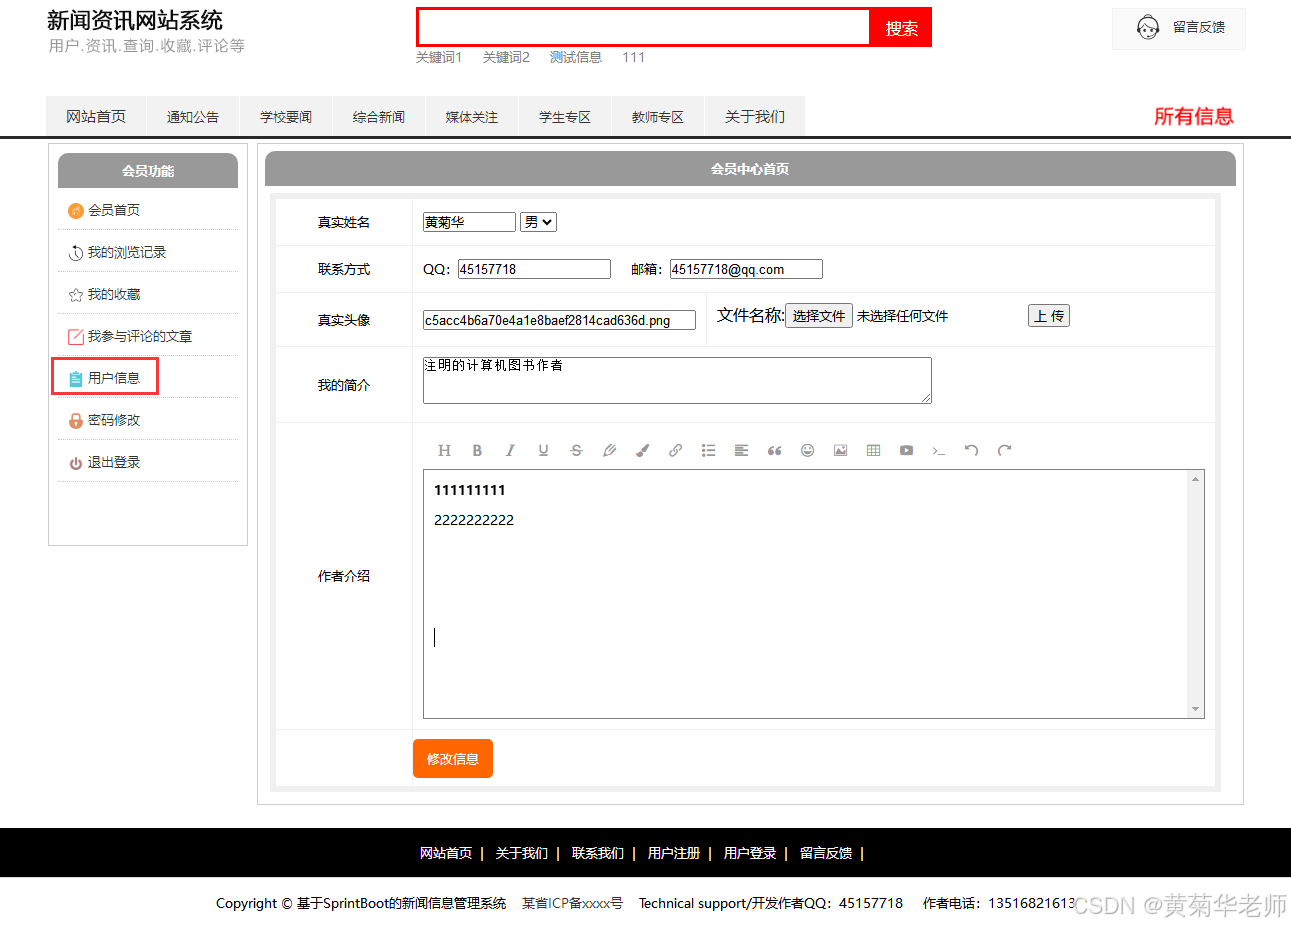Click the 留言反馈 face icon
Viewport: 1291px width, 927px height.
click(1148, 27)
